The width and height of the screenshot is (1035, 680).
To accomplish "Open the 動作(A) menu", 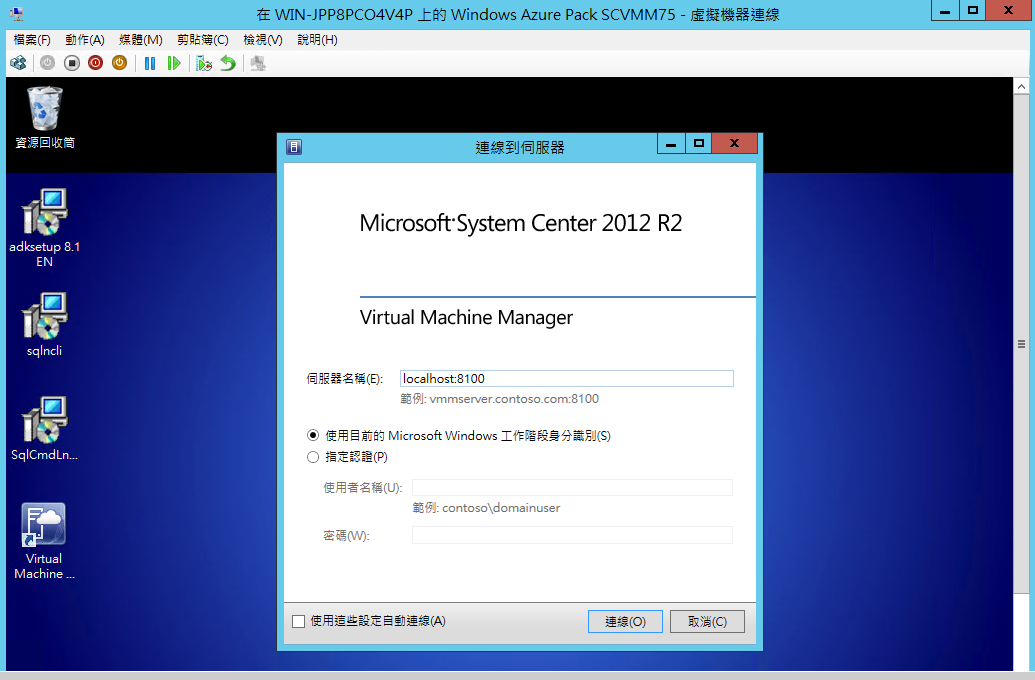I will 84,40.
